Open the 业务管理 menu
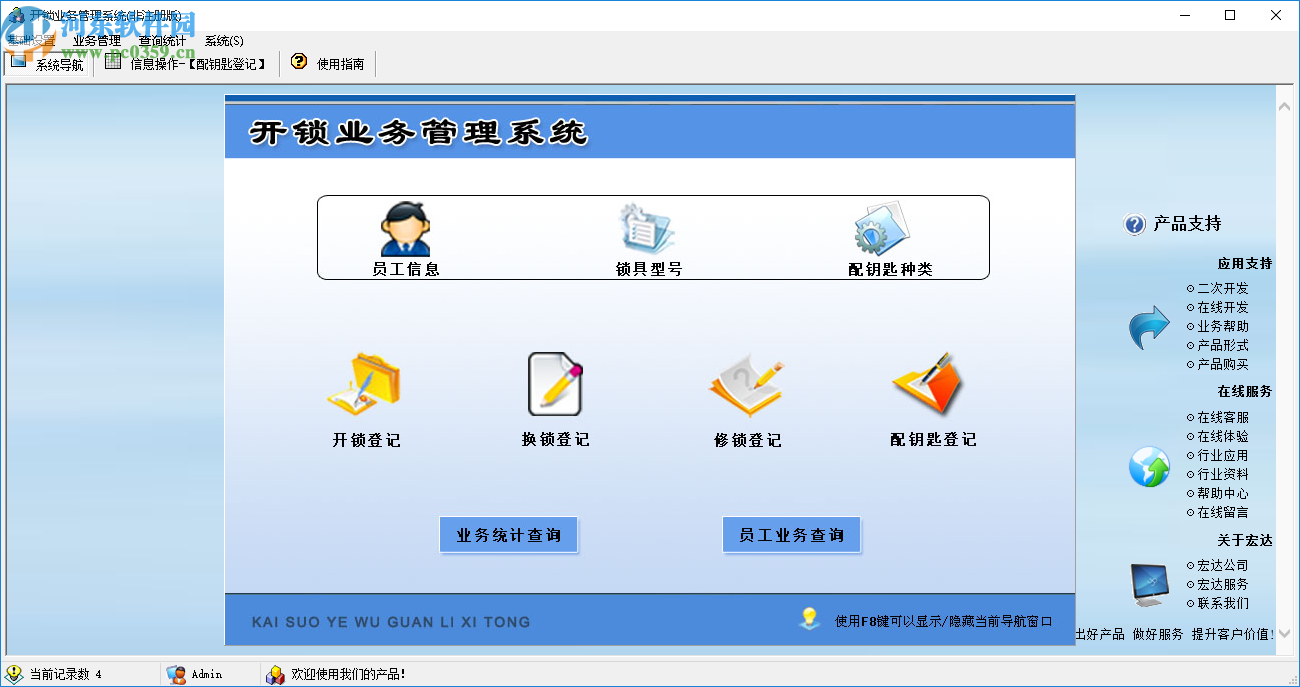 [x=96, y=41]
